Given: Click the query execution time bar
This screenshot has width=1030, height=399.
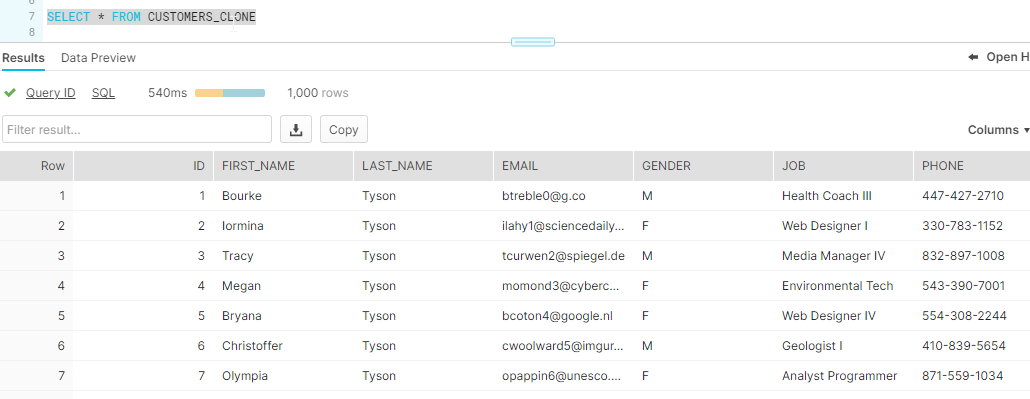Looking at the screenshot, I should click(230, 93).
